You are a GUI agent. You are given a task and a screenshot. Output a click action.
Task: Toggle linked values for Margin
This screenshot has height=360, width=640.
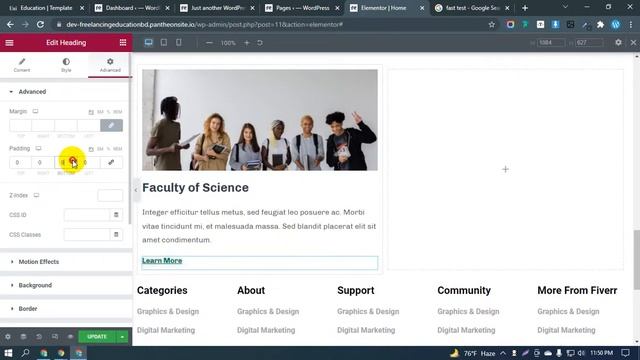coord(111,126)
